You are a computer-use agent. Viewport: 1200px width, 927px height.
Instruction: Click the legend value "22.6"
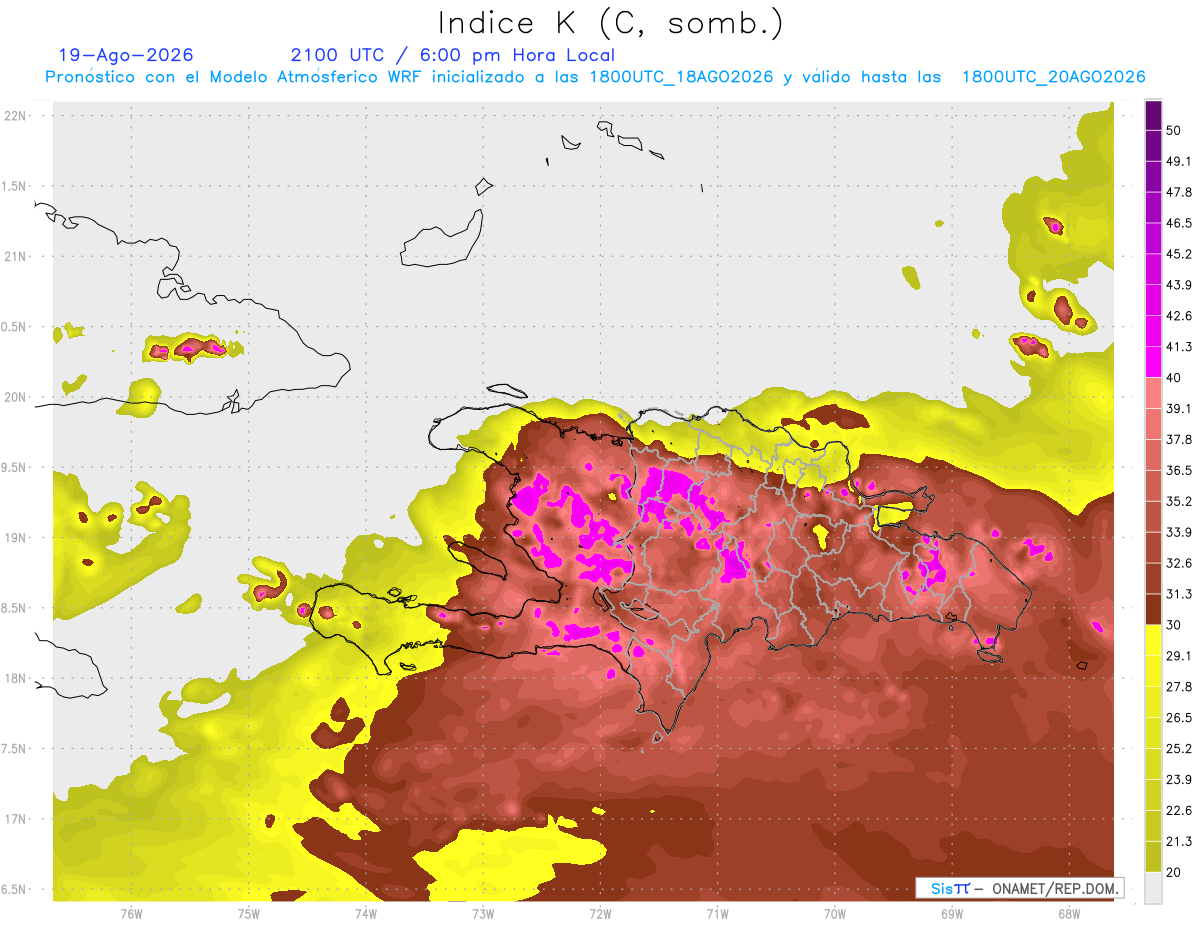1178,811
